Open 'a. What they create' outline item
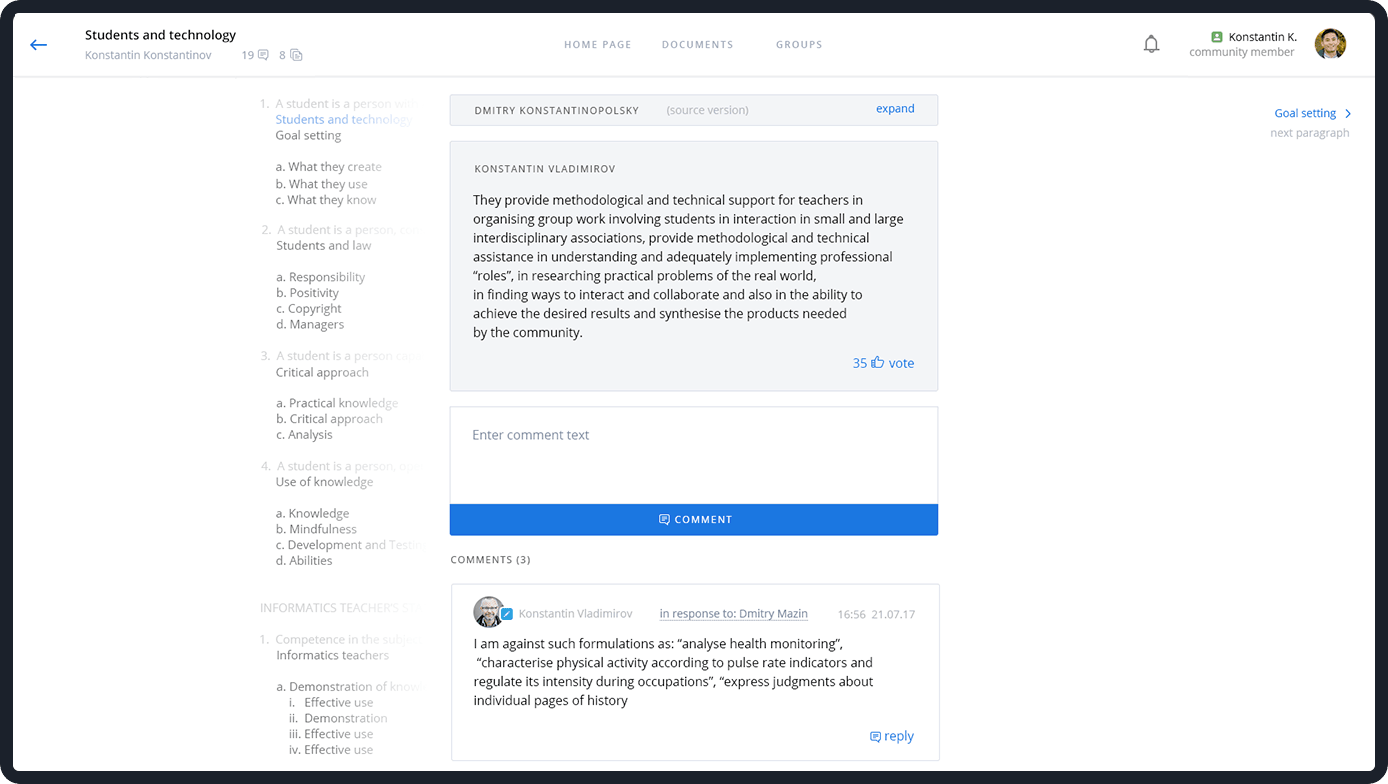 (329, 167)
